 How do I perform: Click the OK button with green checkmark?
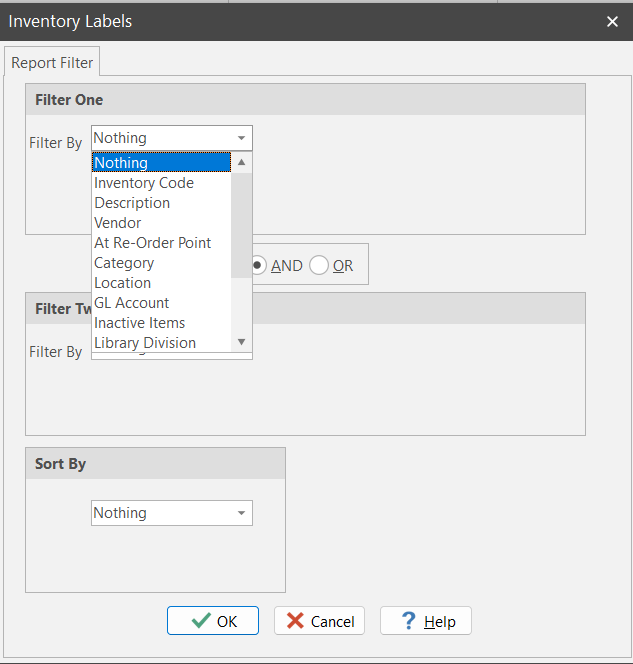pos(213,621)
